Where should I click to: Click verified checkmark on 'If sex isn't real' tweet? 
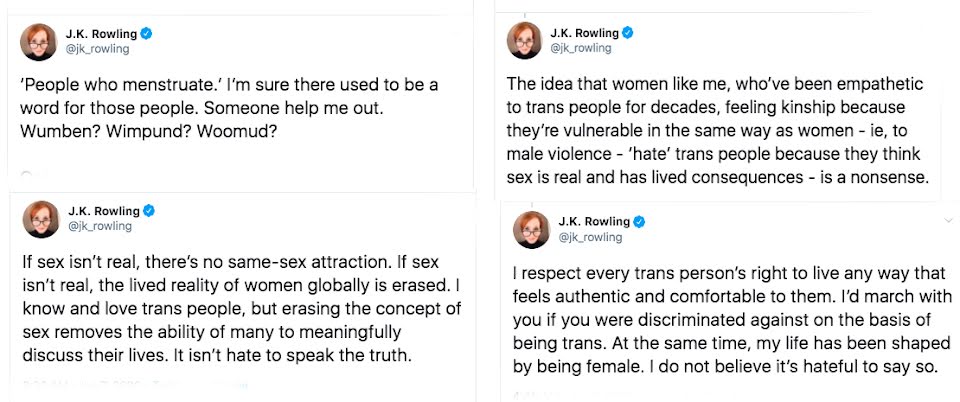[148, 210]
